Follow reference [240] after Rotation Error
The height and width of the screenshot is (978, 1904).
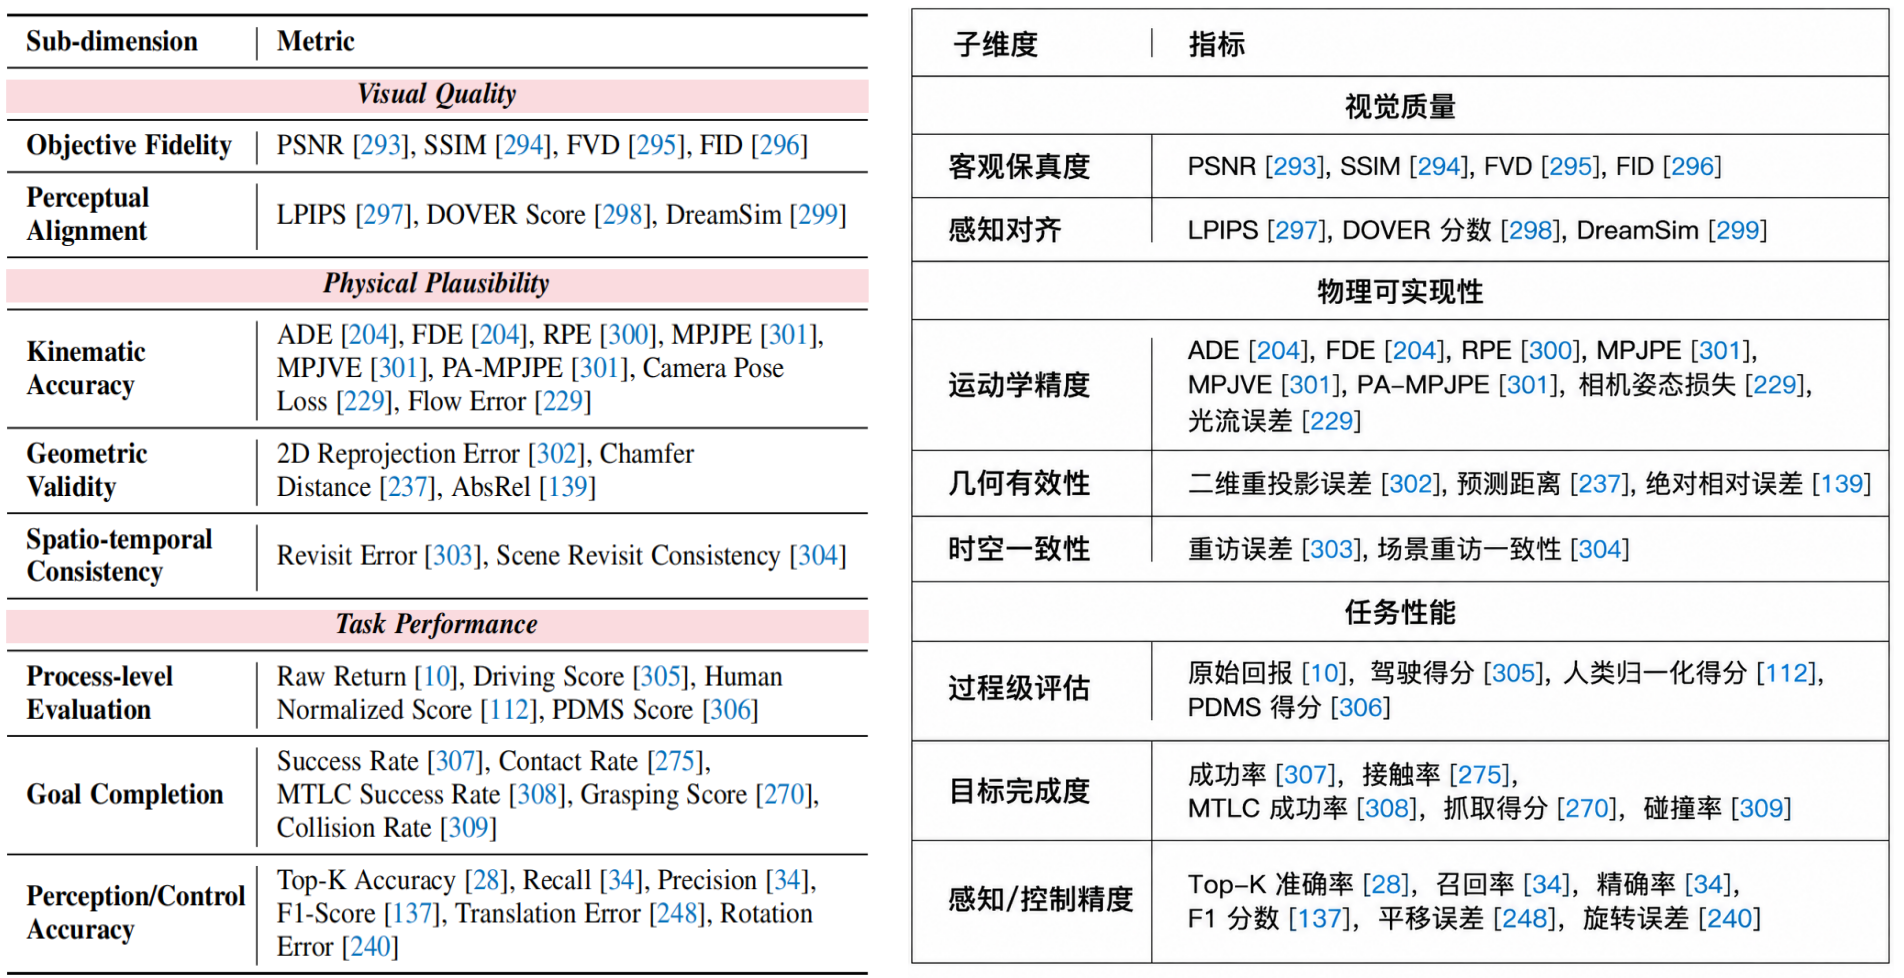pyautogui.click(x=370, y=947)
